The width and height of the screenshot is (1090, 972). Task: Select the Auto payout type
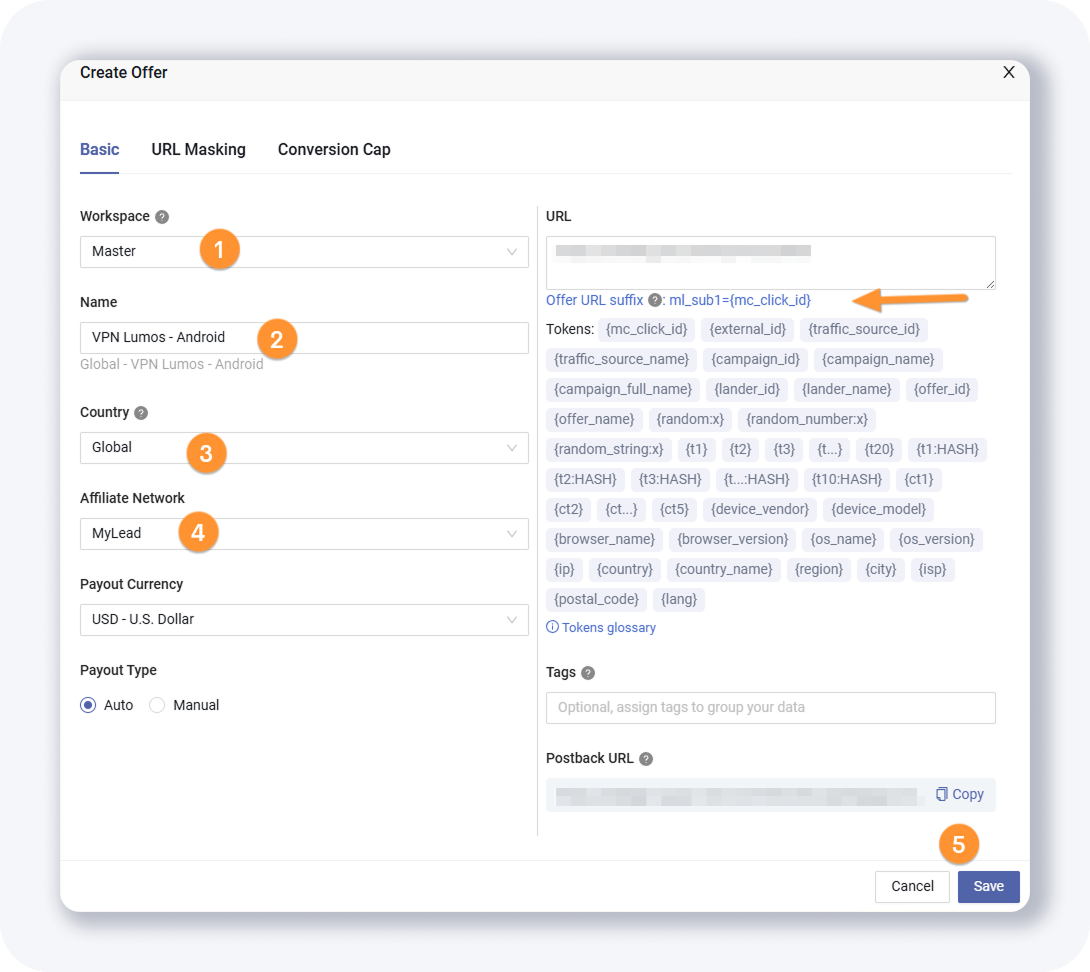coord(88,705)
